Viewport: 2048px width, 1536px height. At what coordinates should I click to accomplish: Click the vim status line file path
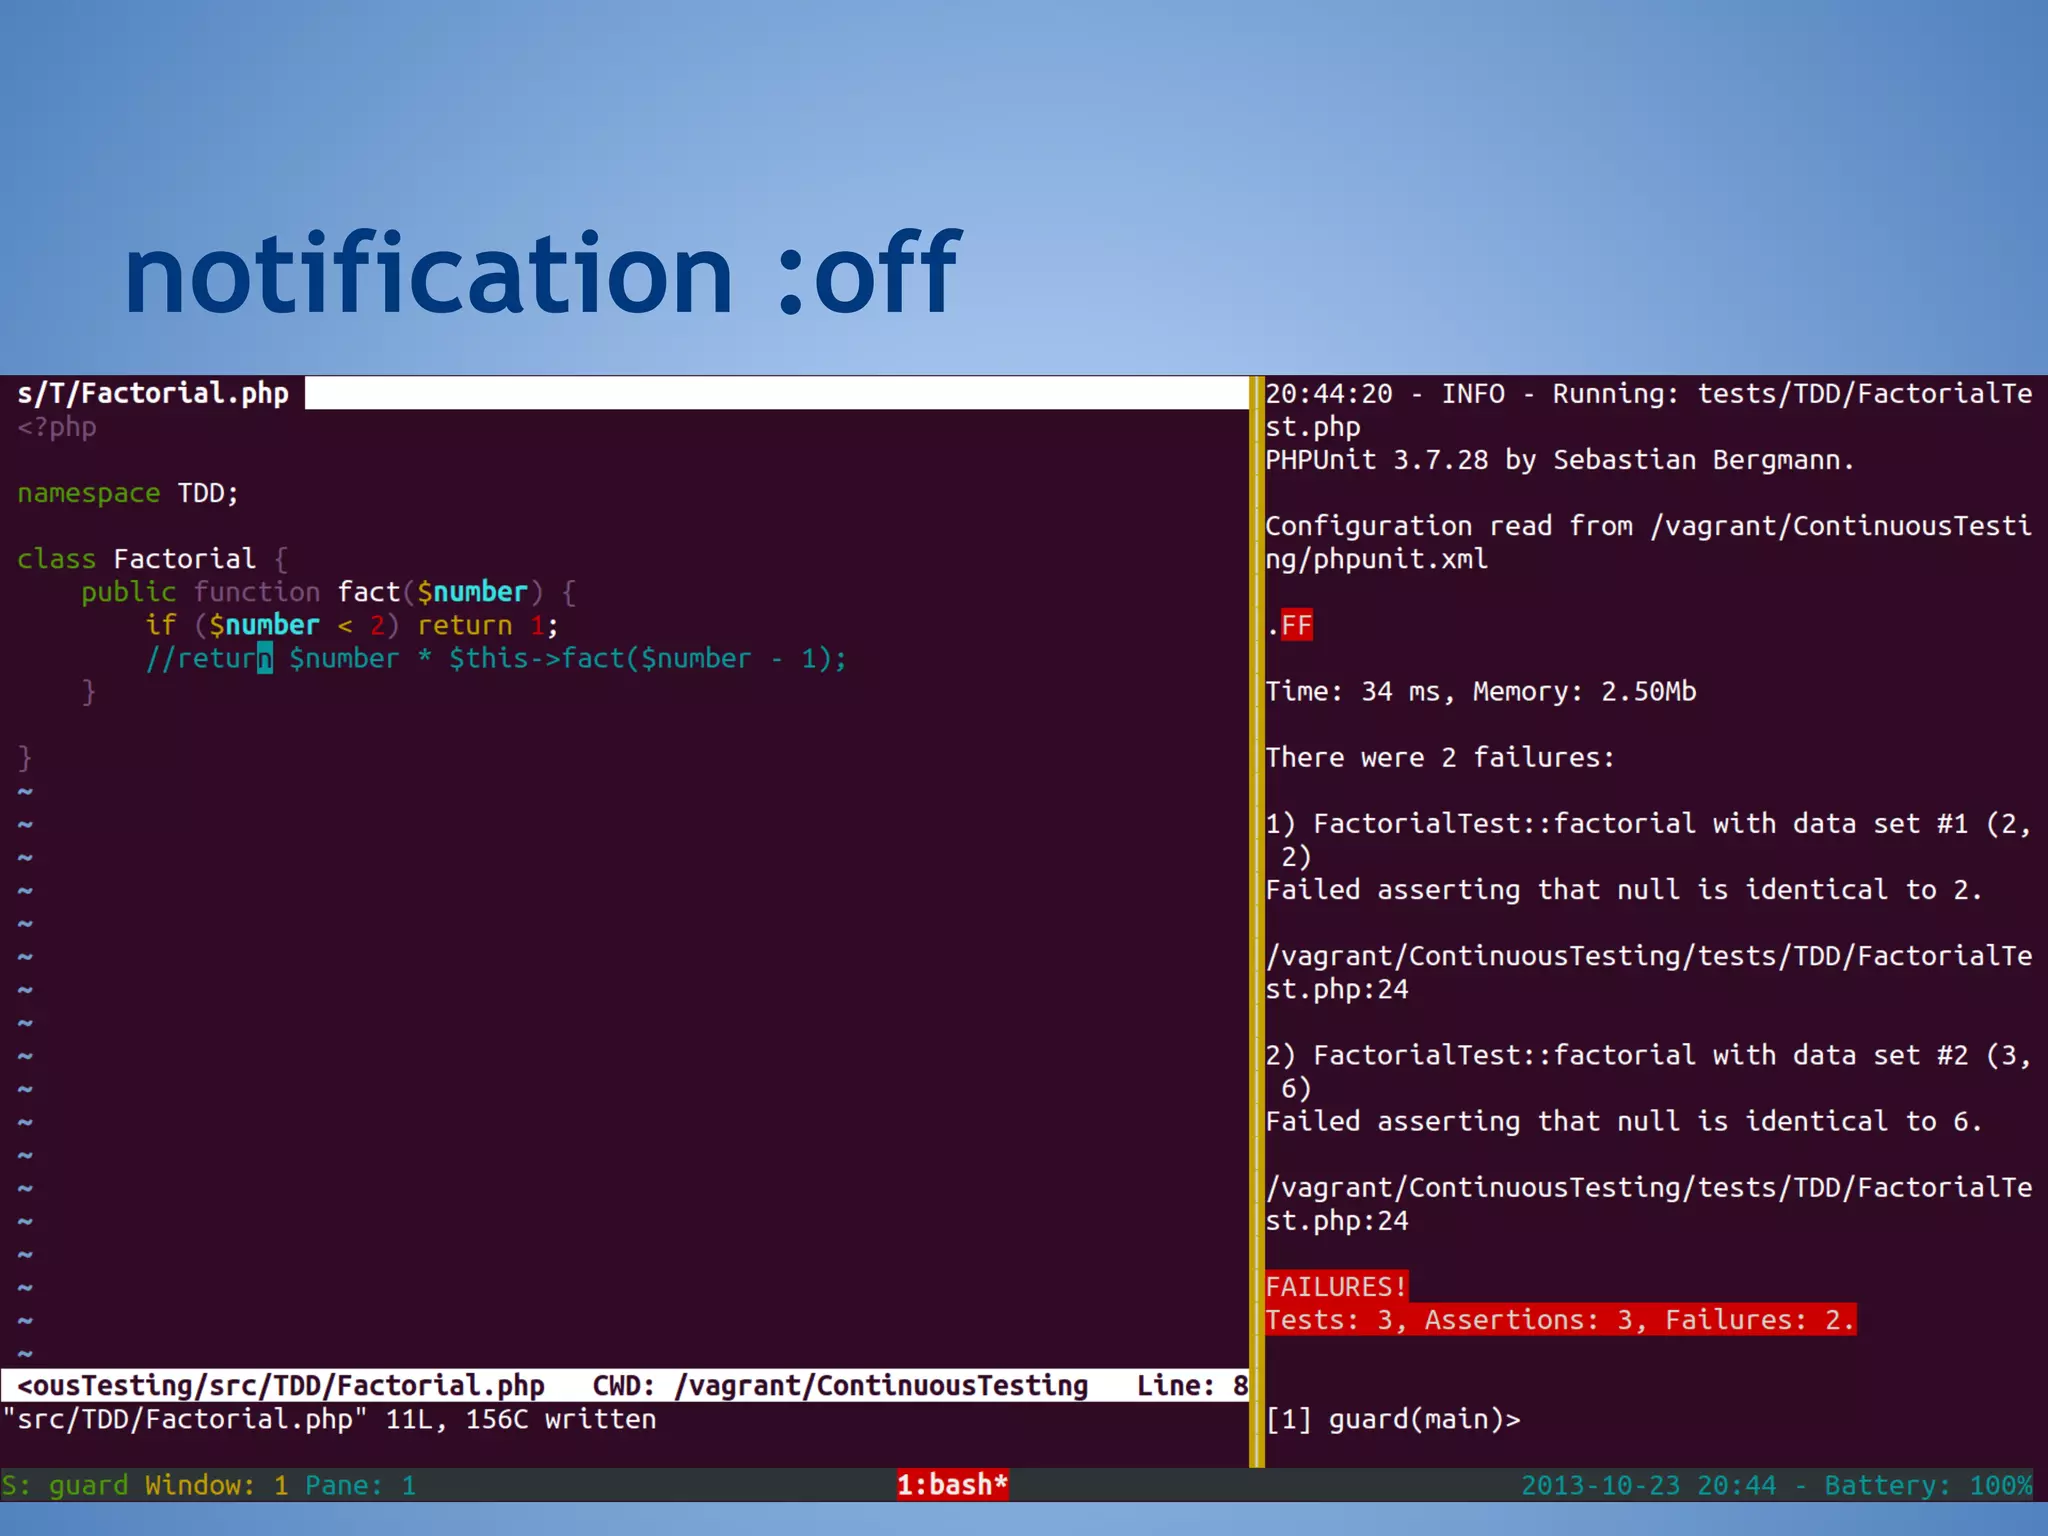pos(281,1385)
